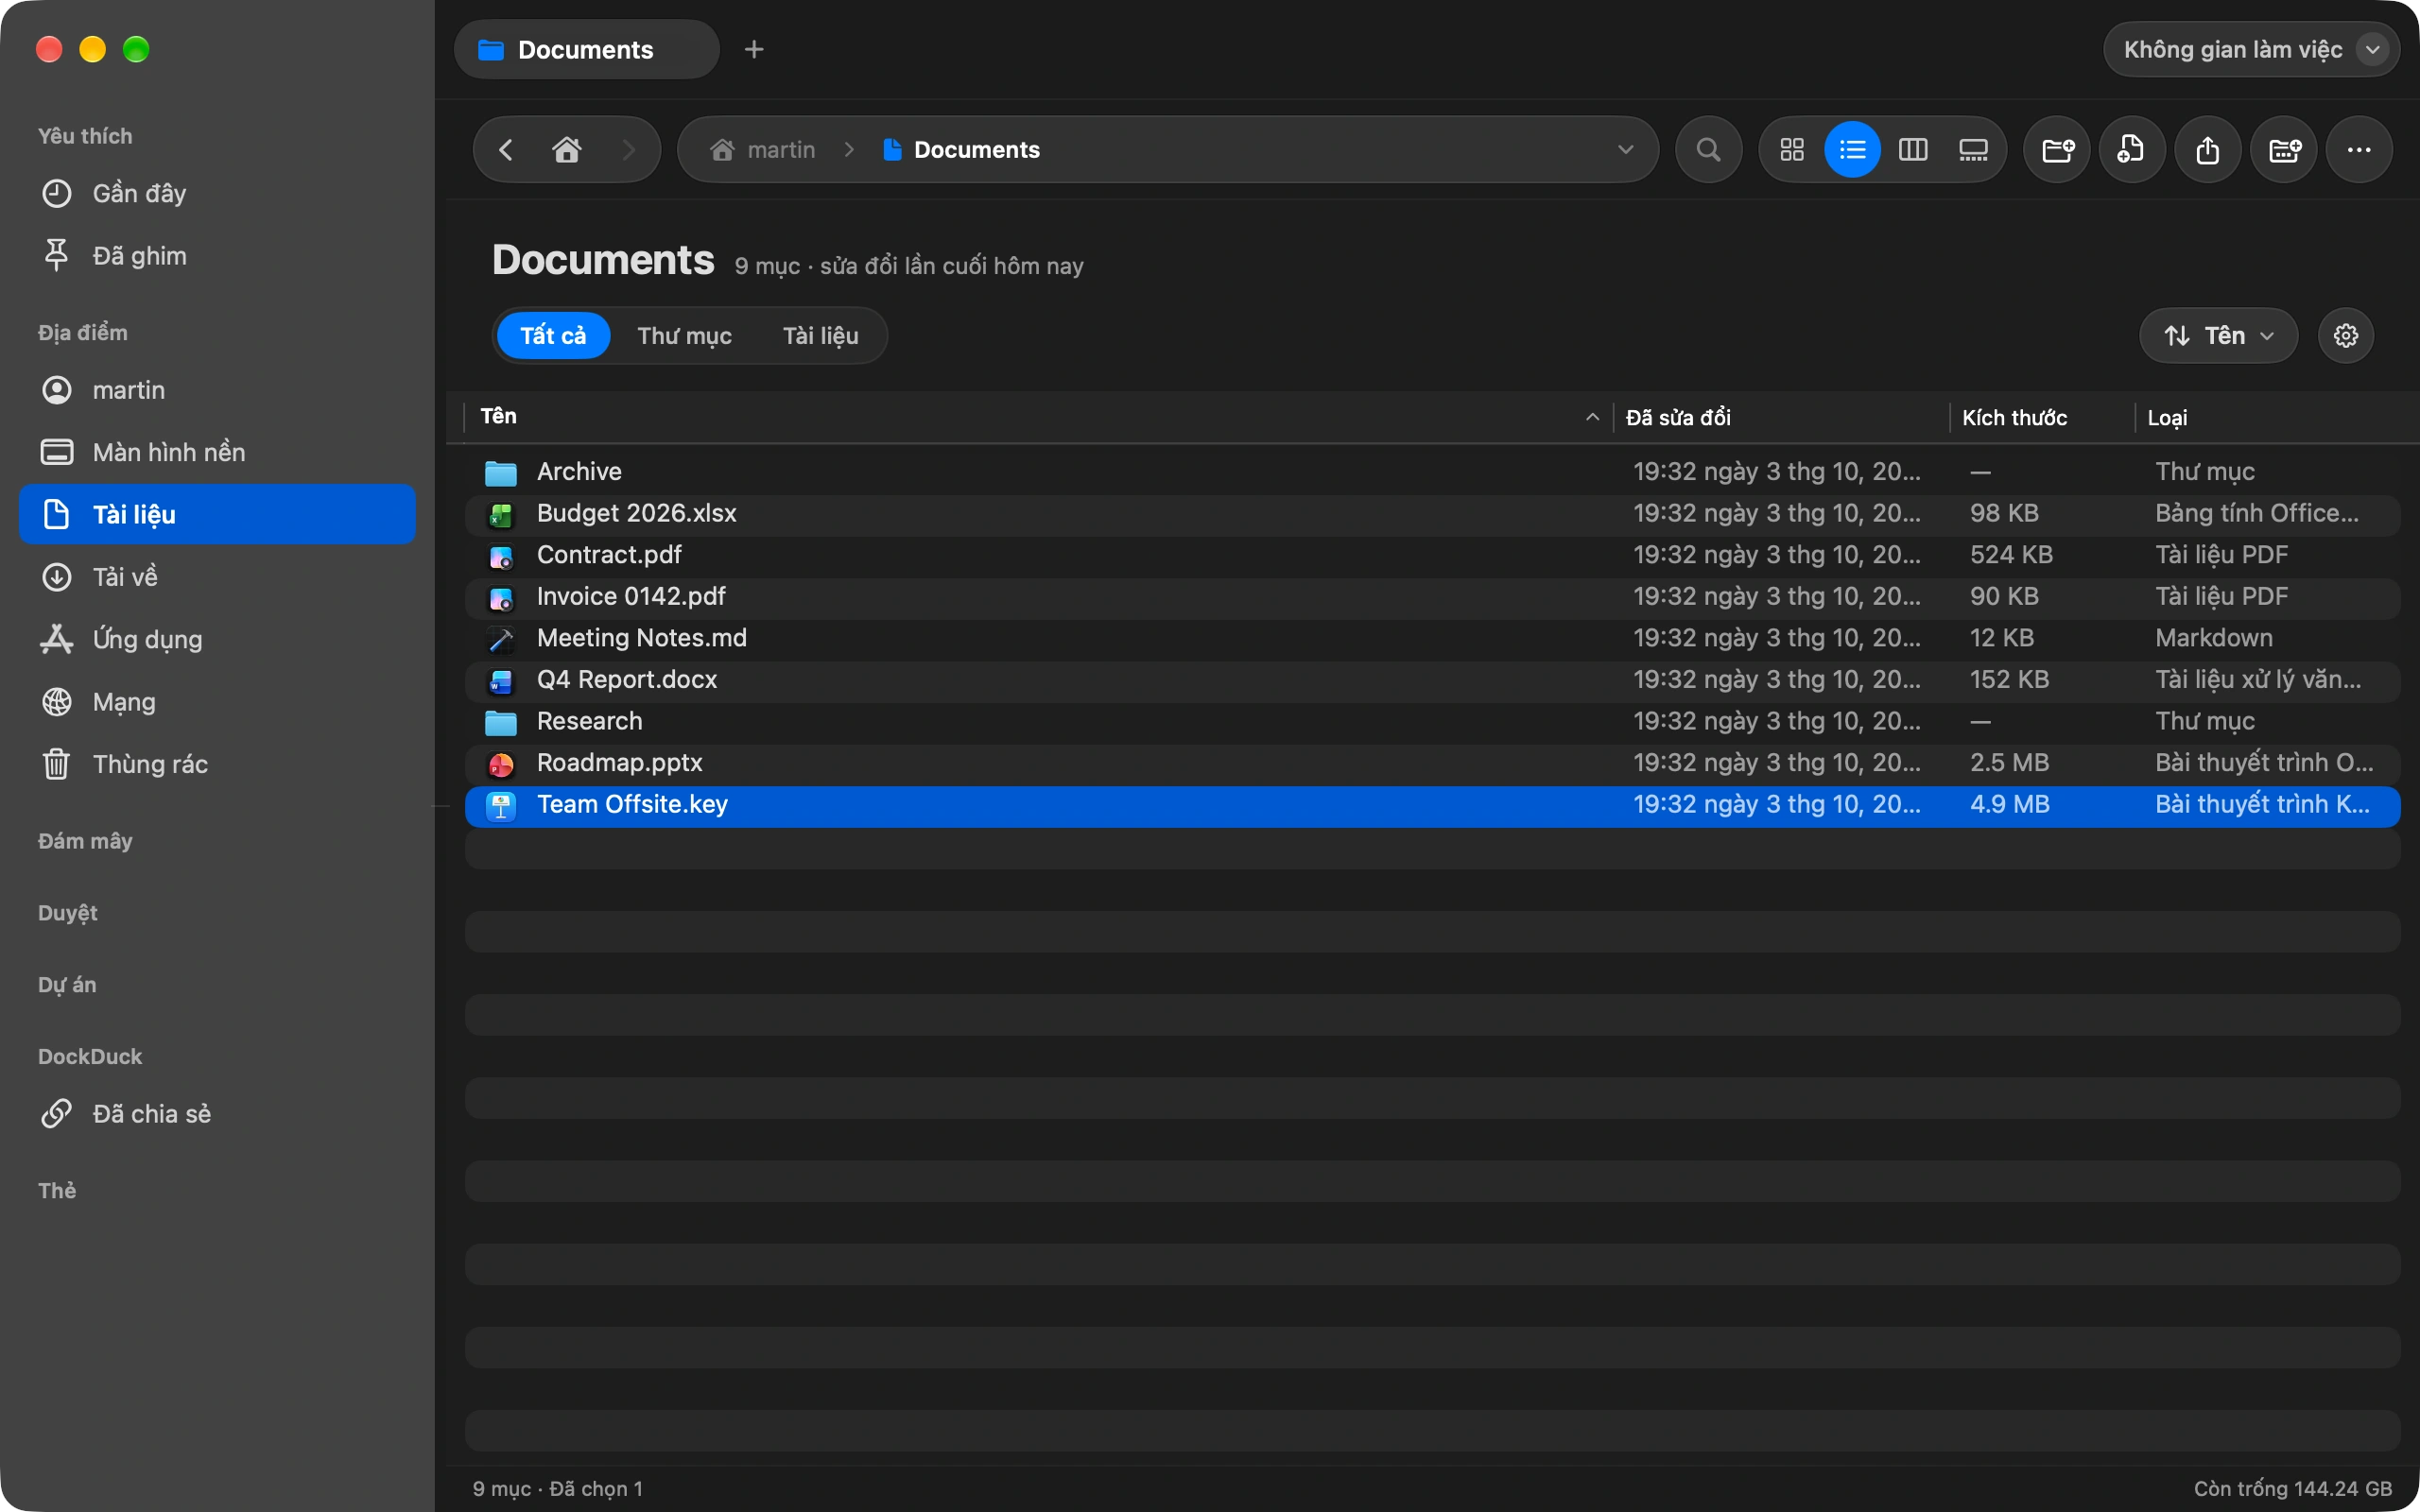Open more options three-dots menu
Image resolution: width=2420 pixels, height=1512 pixels.
(2359, 150)
